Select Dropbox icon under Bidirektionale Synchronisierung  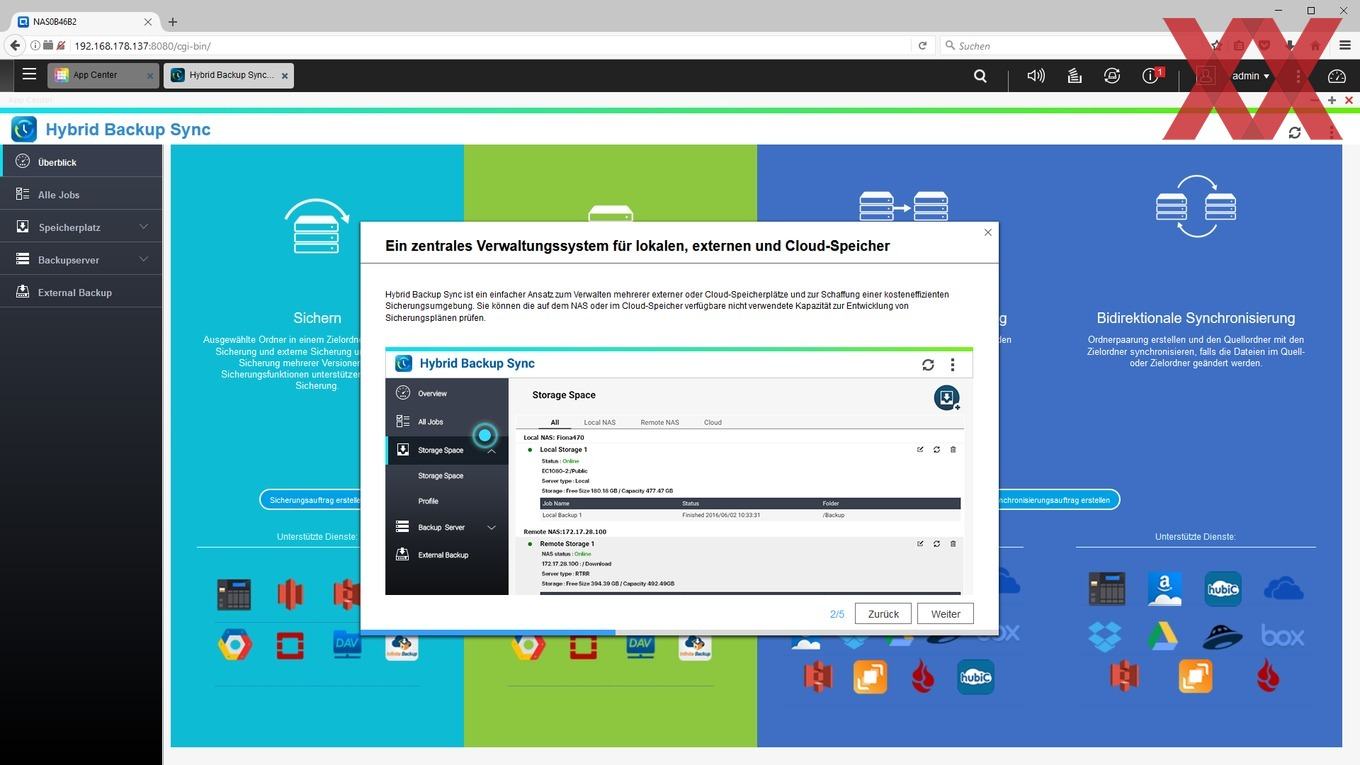pos(1106,635)
